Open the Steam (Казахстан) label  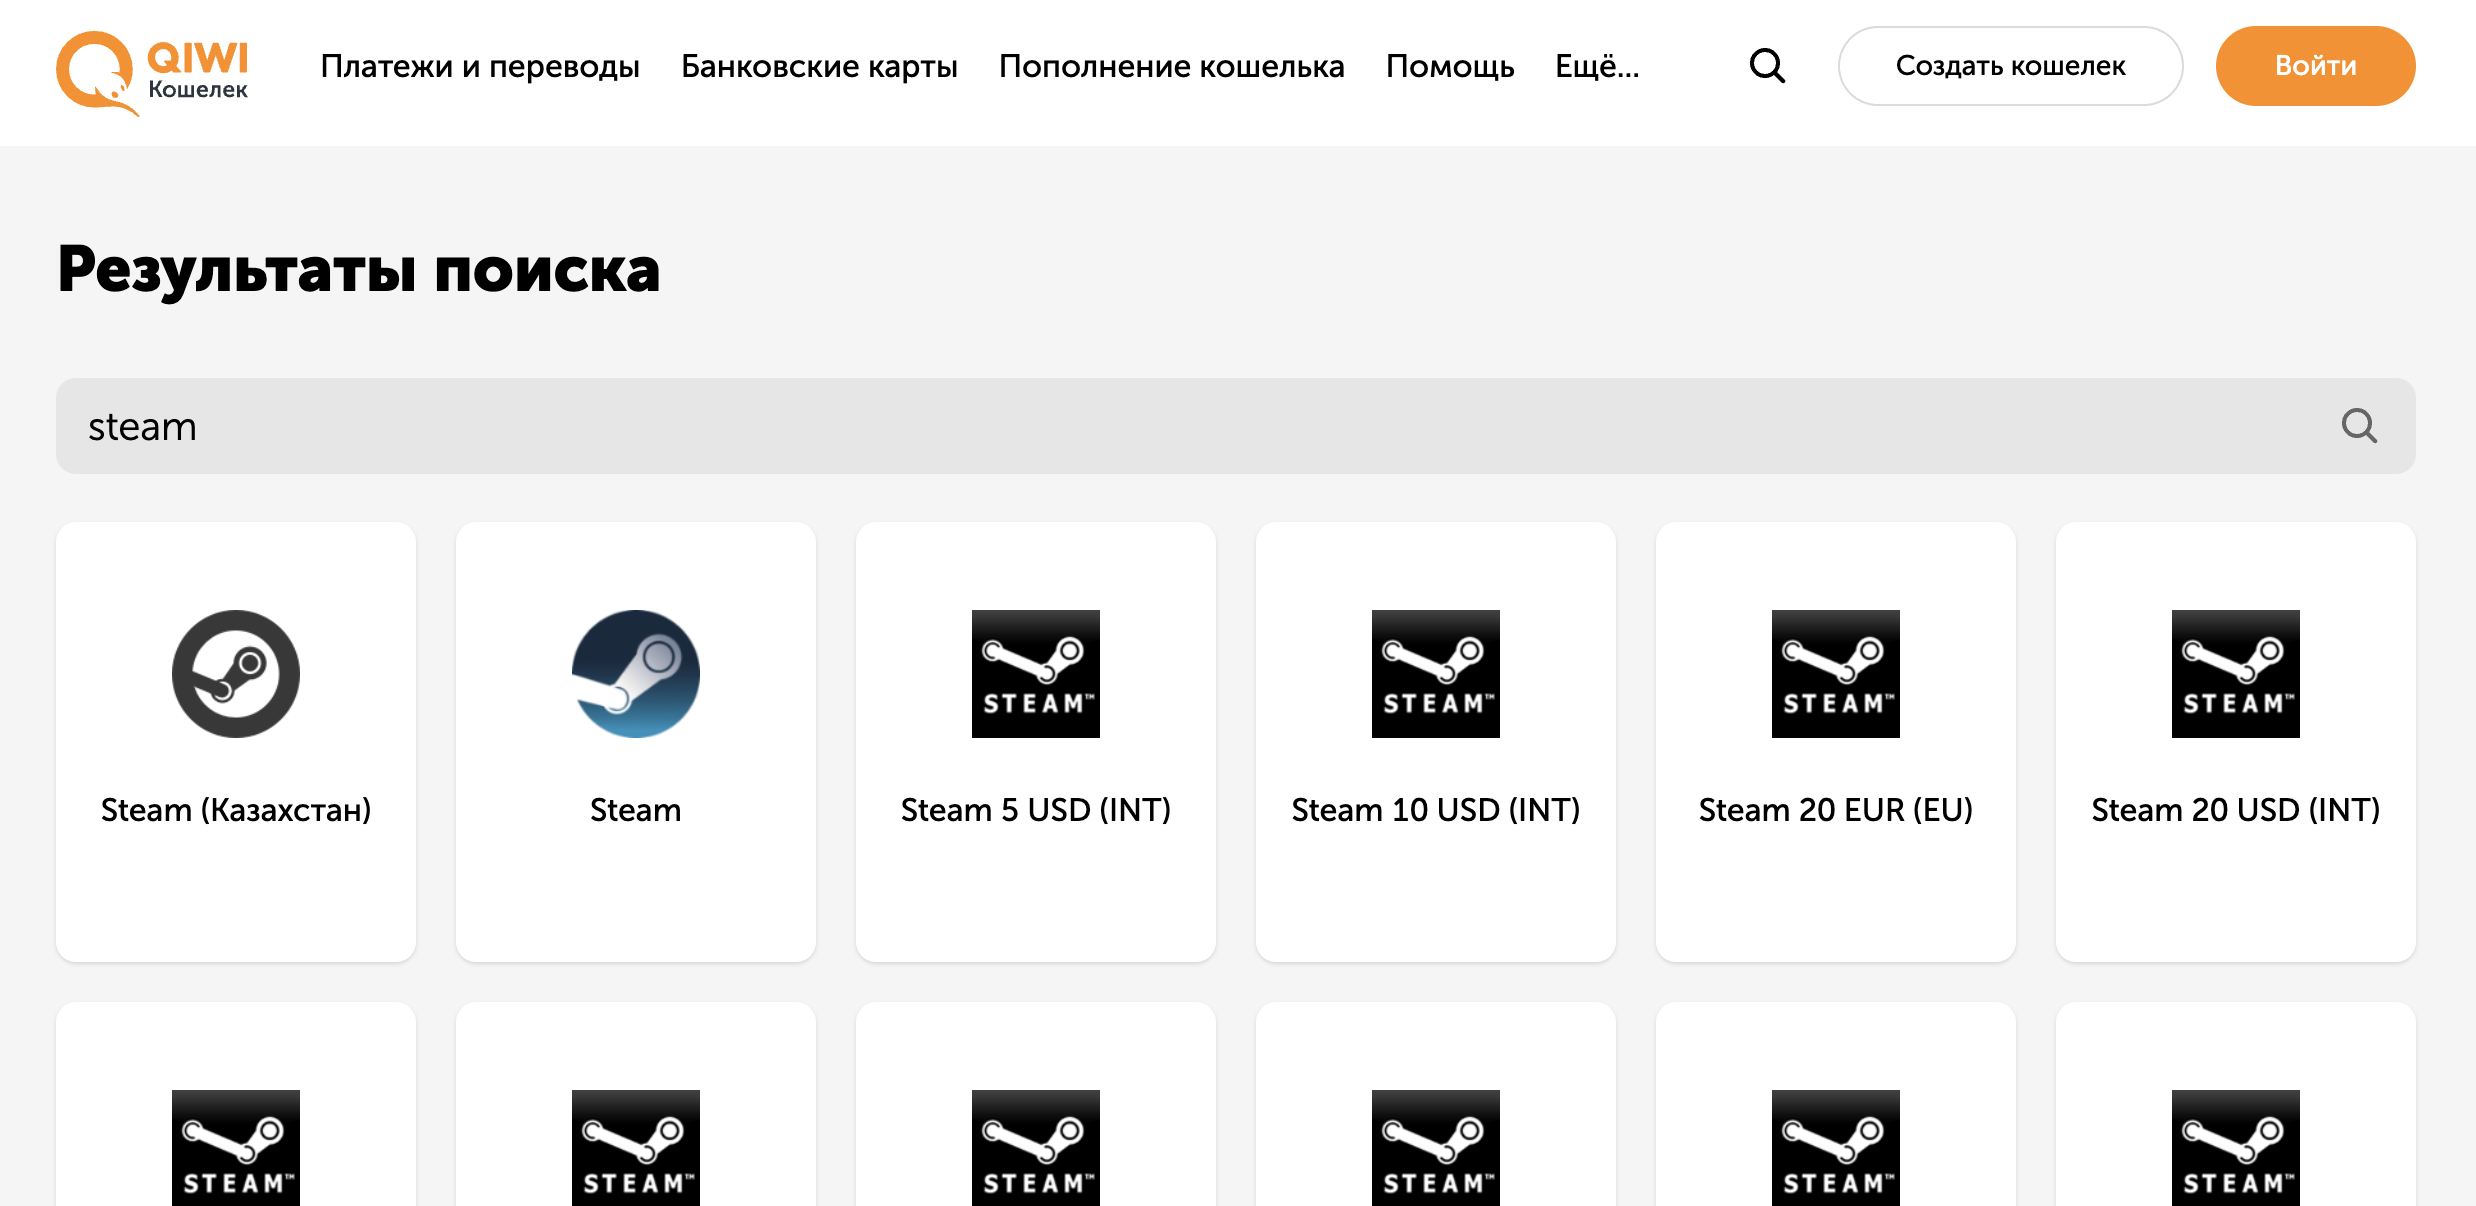(x=236, y=810)
